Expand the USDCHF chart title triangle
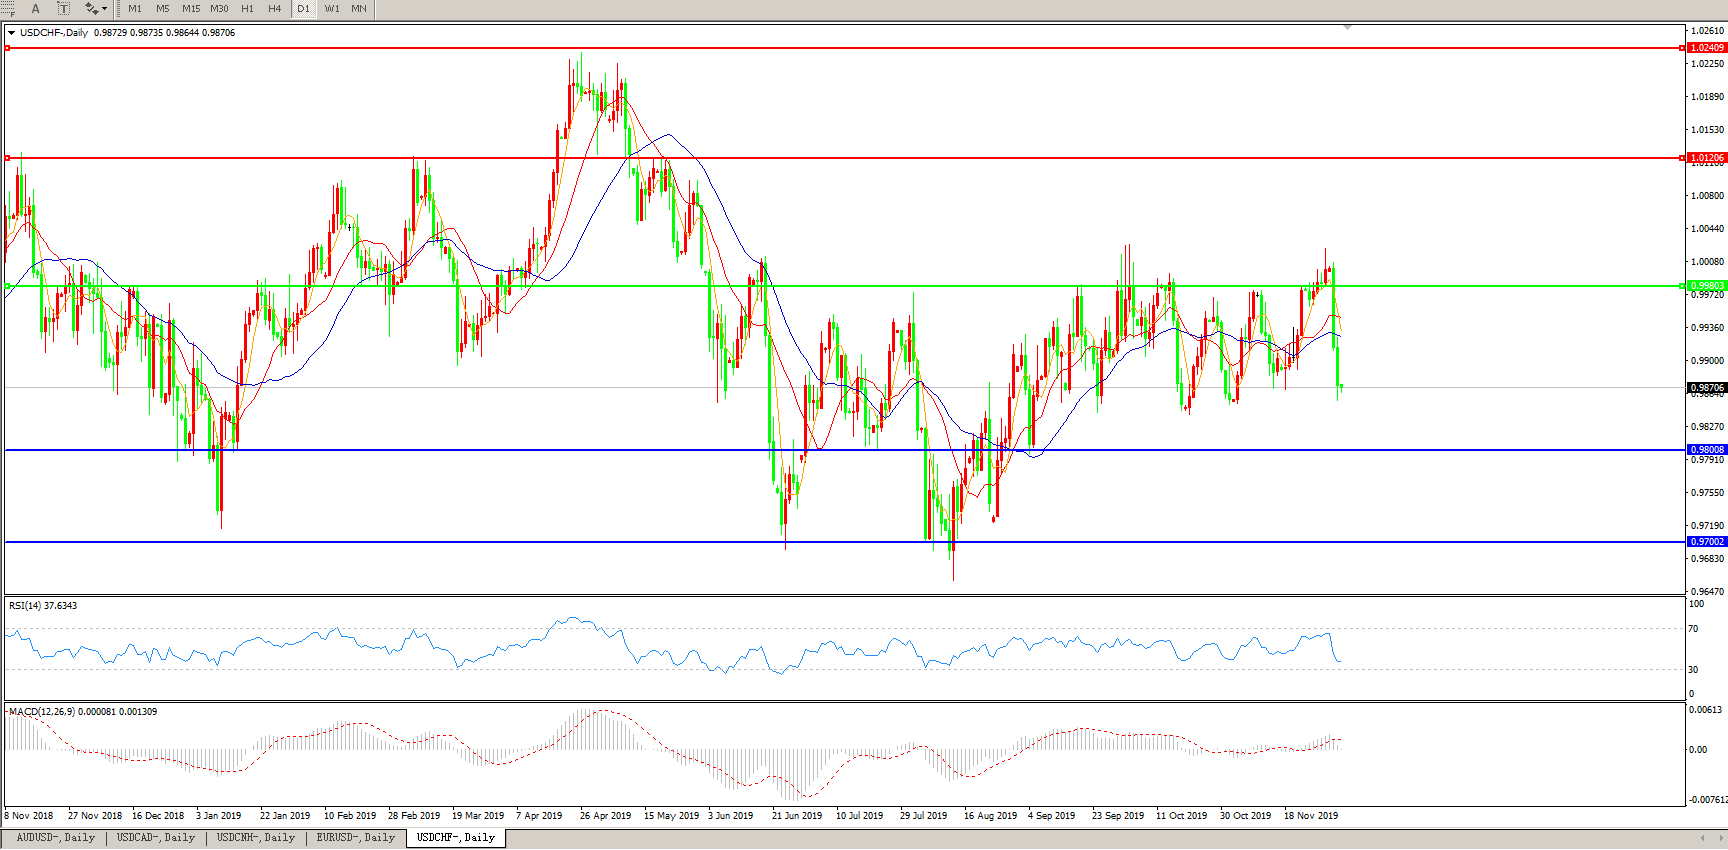This screenshot has height=850, width=1728. (11, 33)
